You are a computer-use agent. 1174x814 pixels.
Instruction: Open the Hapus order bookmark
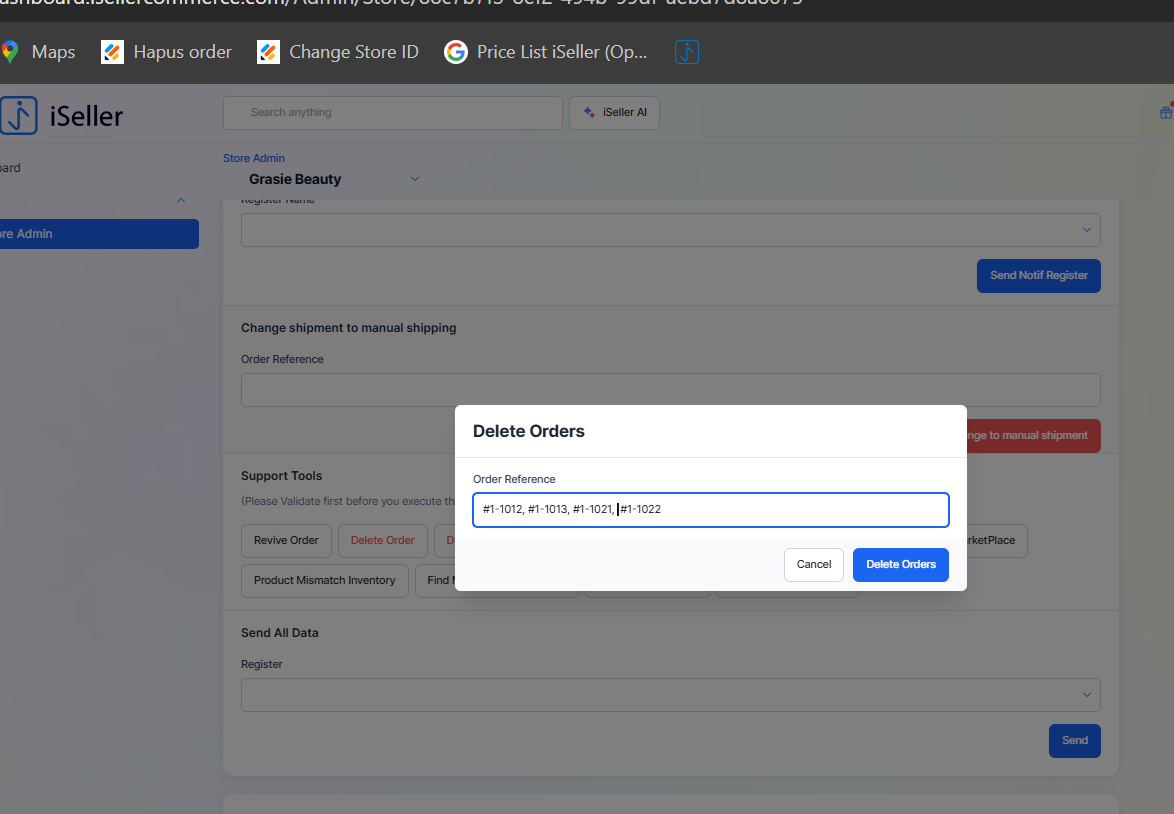pyautogui.click(x=167, y=52)
